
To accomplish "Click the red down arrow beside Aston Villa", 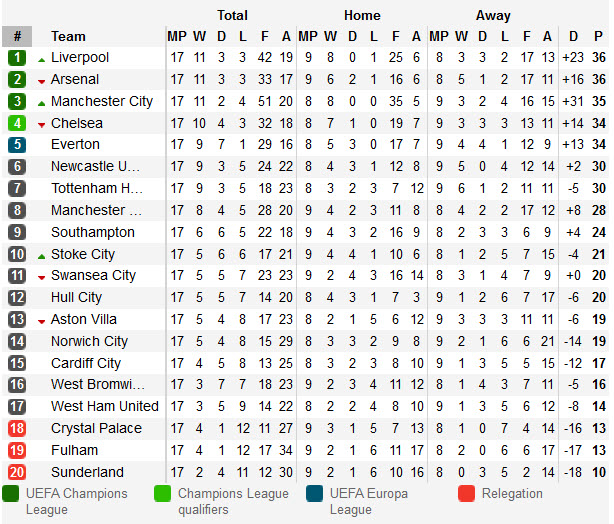I will pyautogui.click(x=41, y=321).
